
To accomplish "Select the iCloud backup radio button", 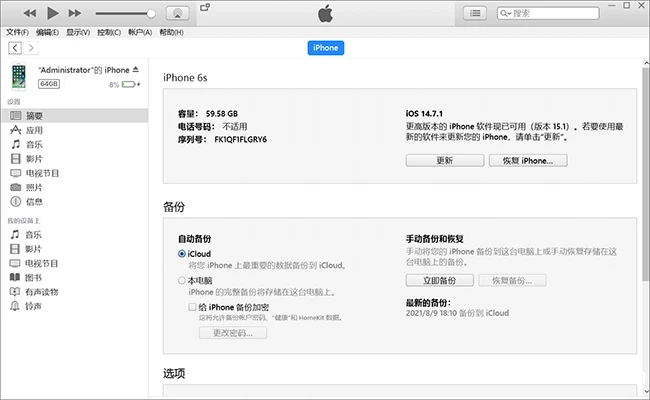I will tap(182, 254).
